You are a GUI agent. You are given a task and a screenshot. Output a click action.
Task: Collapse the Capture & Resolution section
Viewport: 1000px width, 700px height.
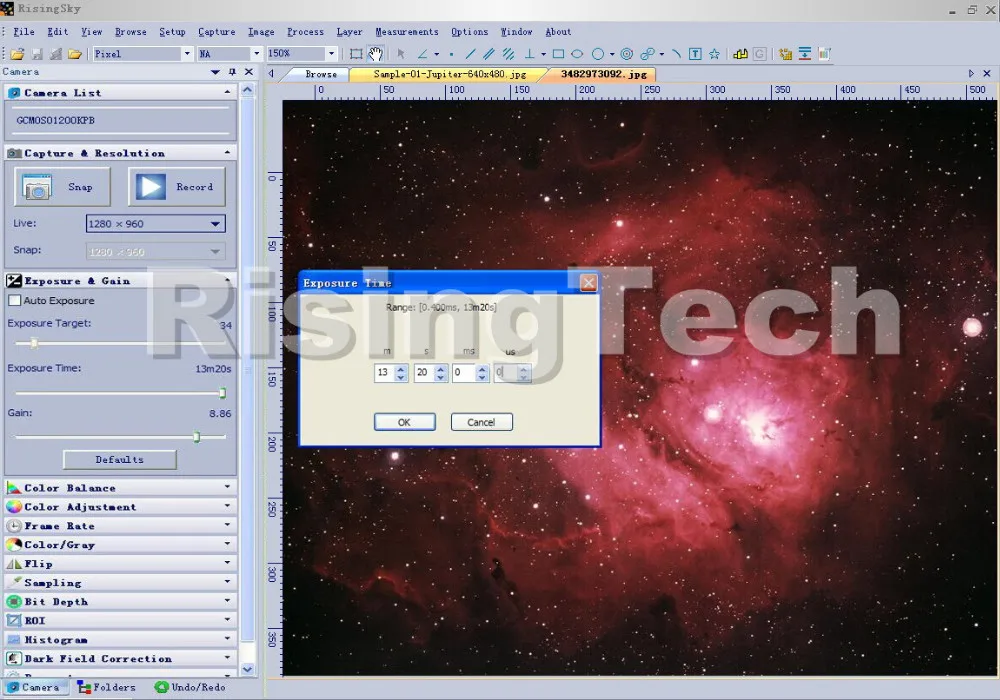point(227,153)
